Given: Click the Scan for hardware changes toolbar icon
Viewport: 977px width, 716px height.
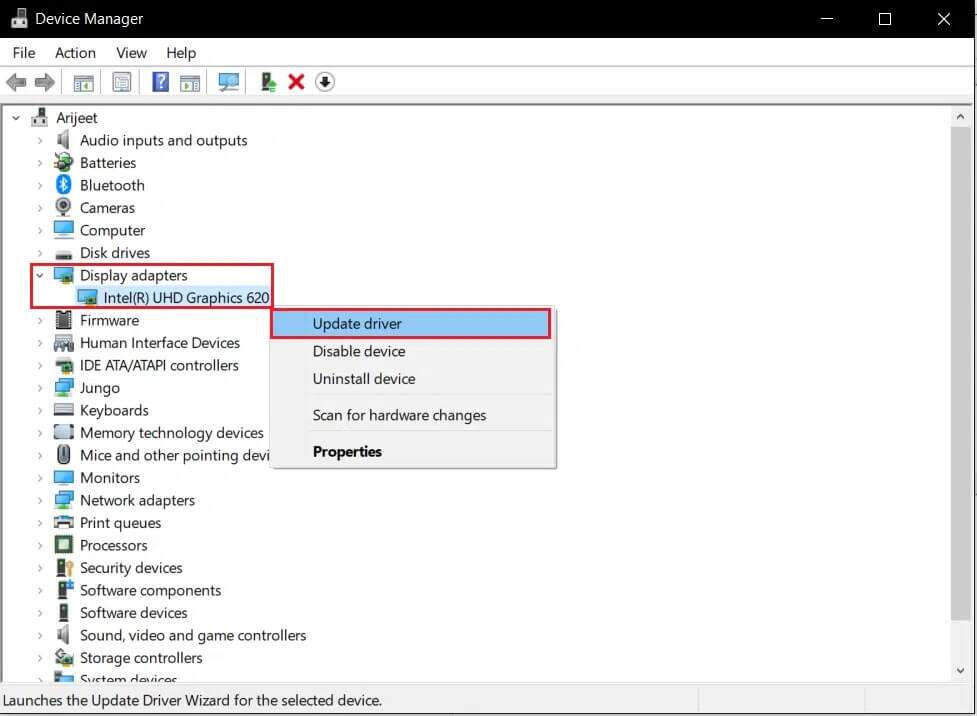Looking at the screenshot, I should tap(229, 82).
